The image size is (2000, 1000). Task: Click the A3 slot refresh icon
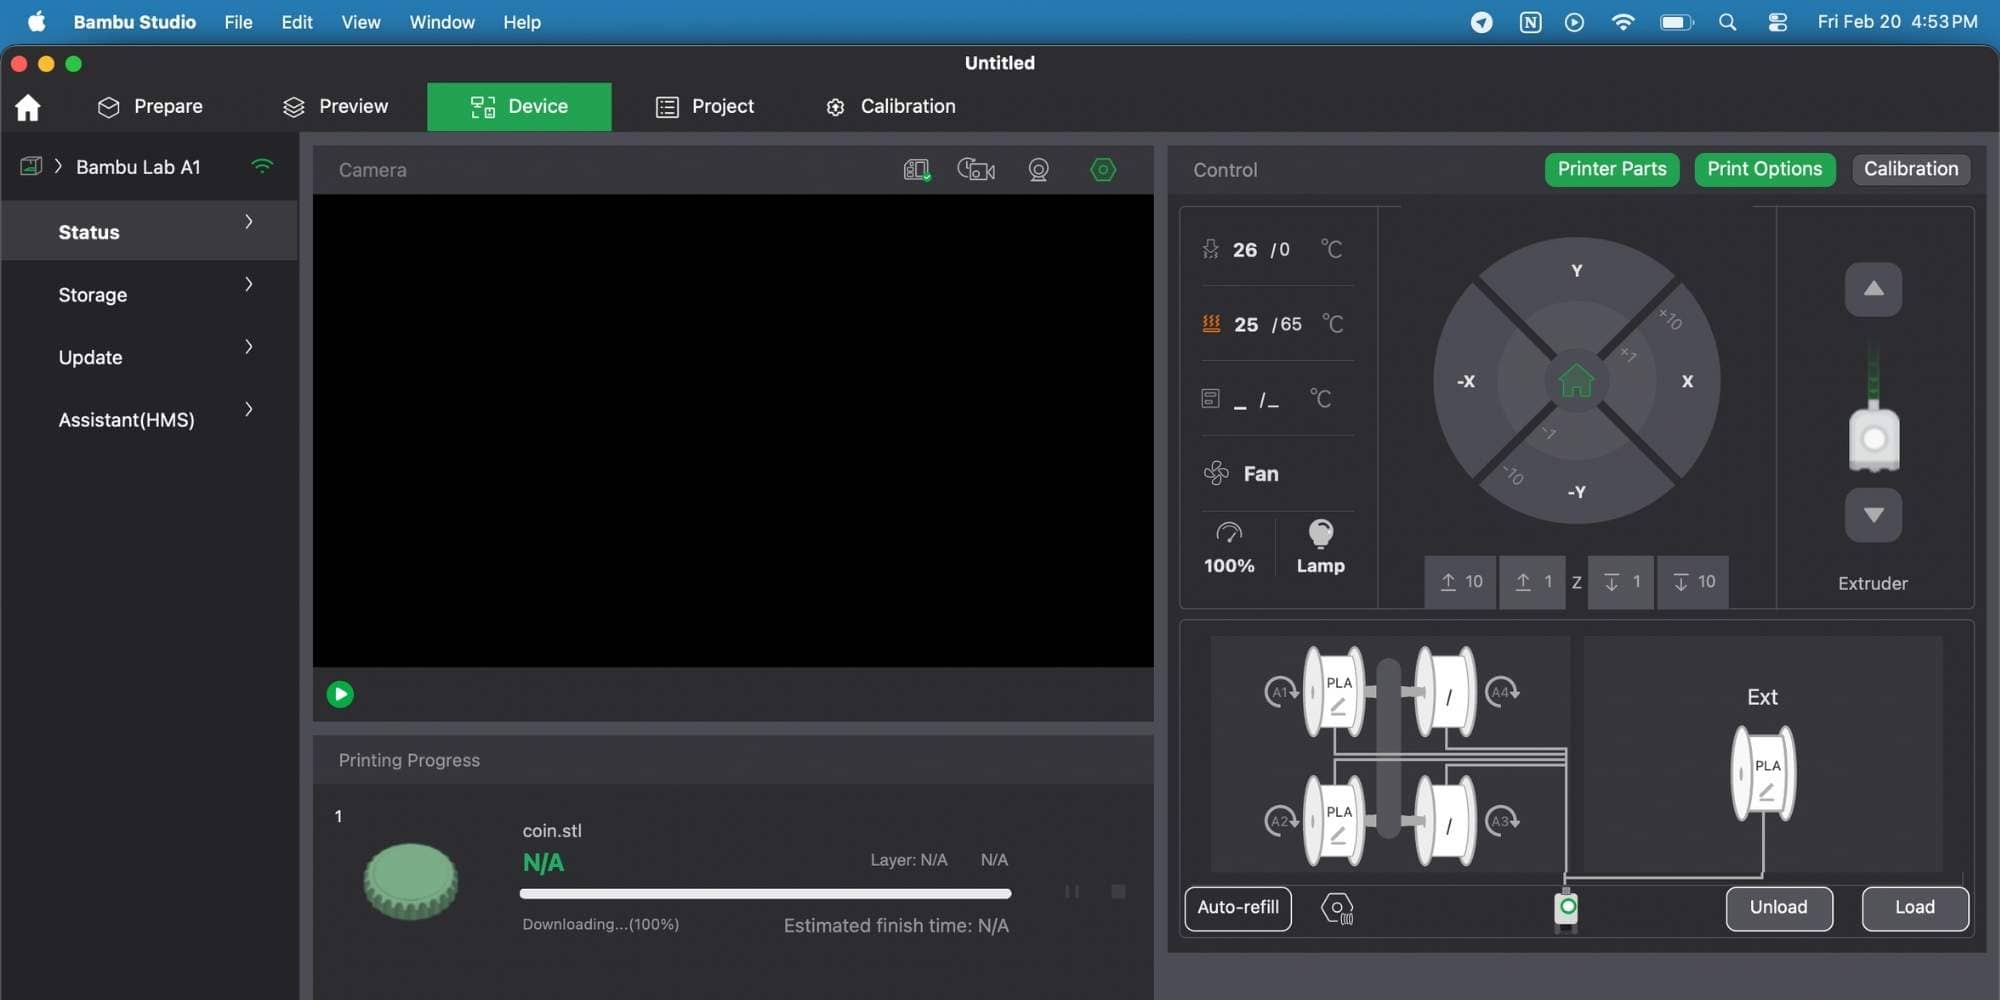coord(1502,821)
